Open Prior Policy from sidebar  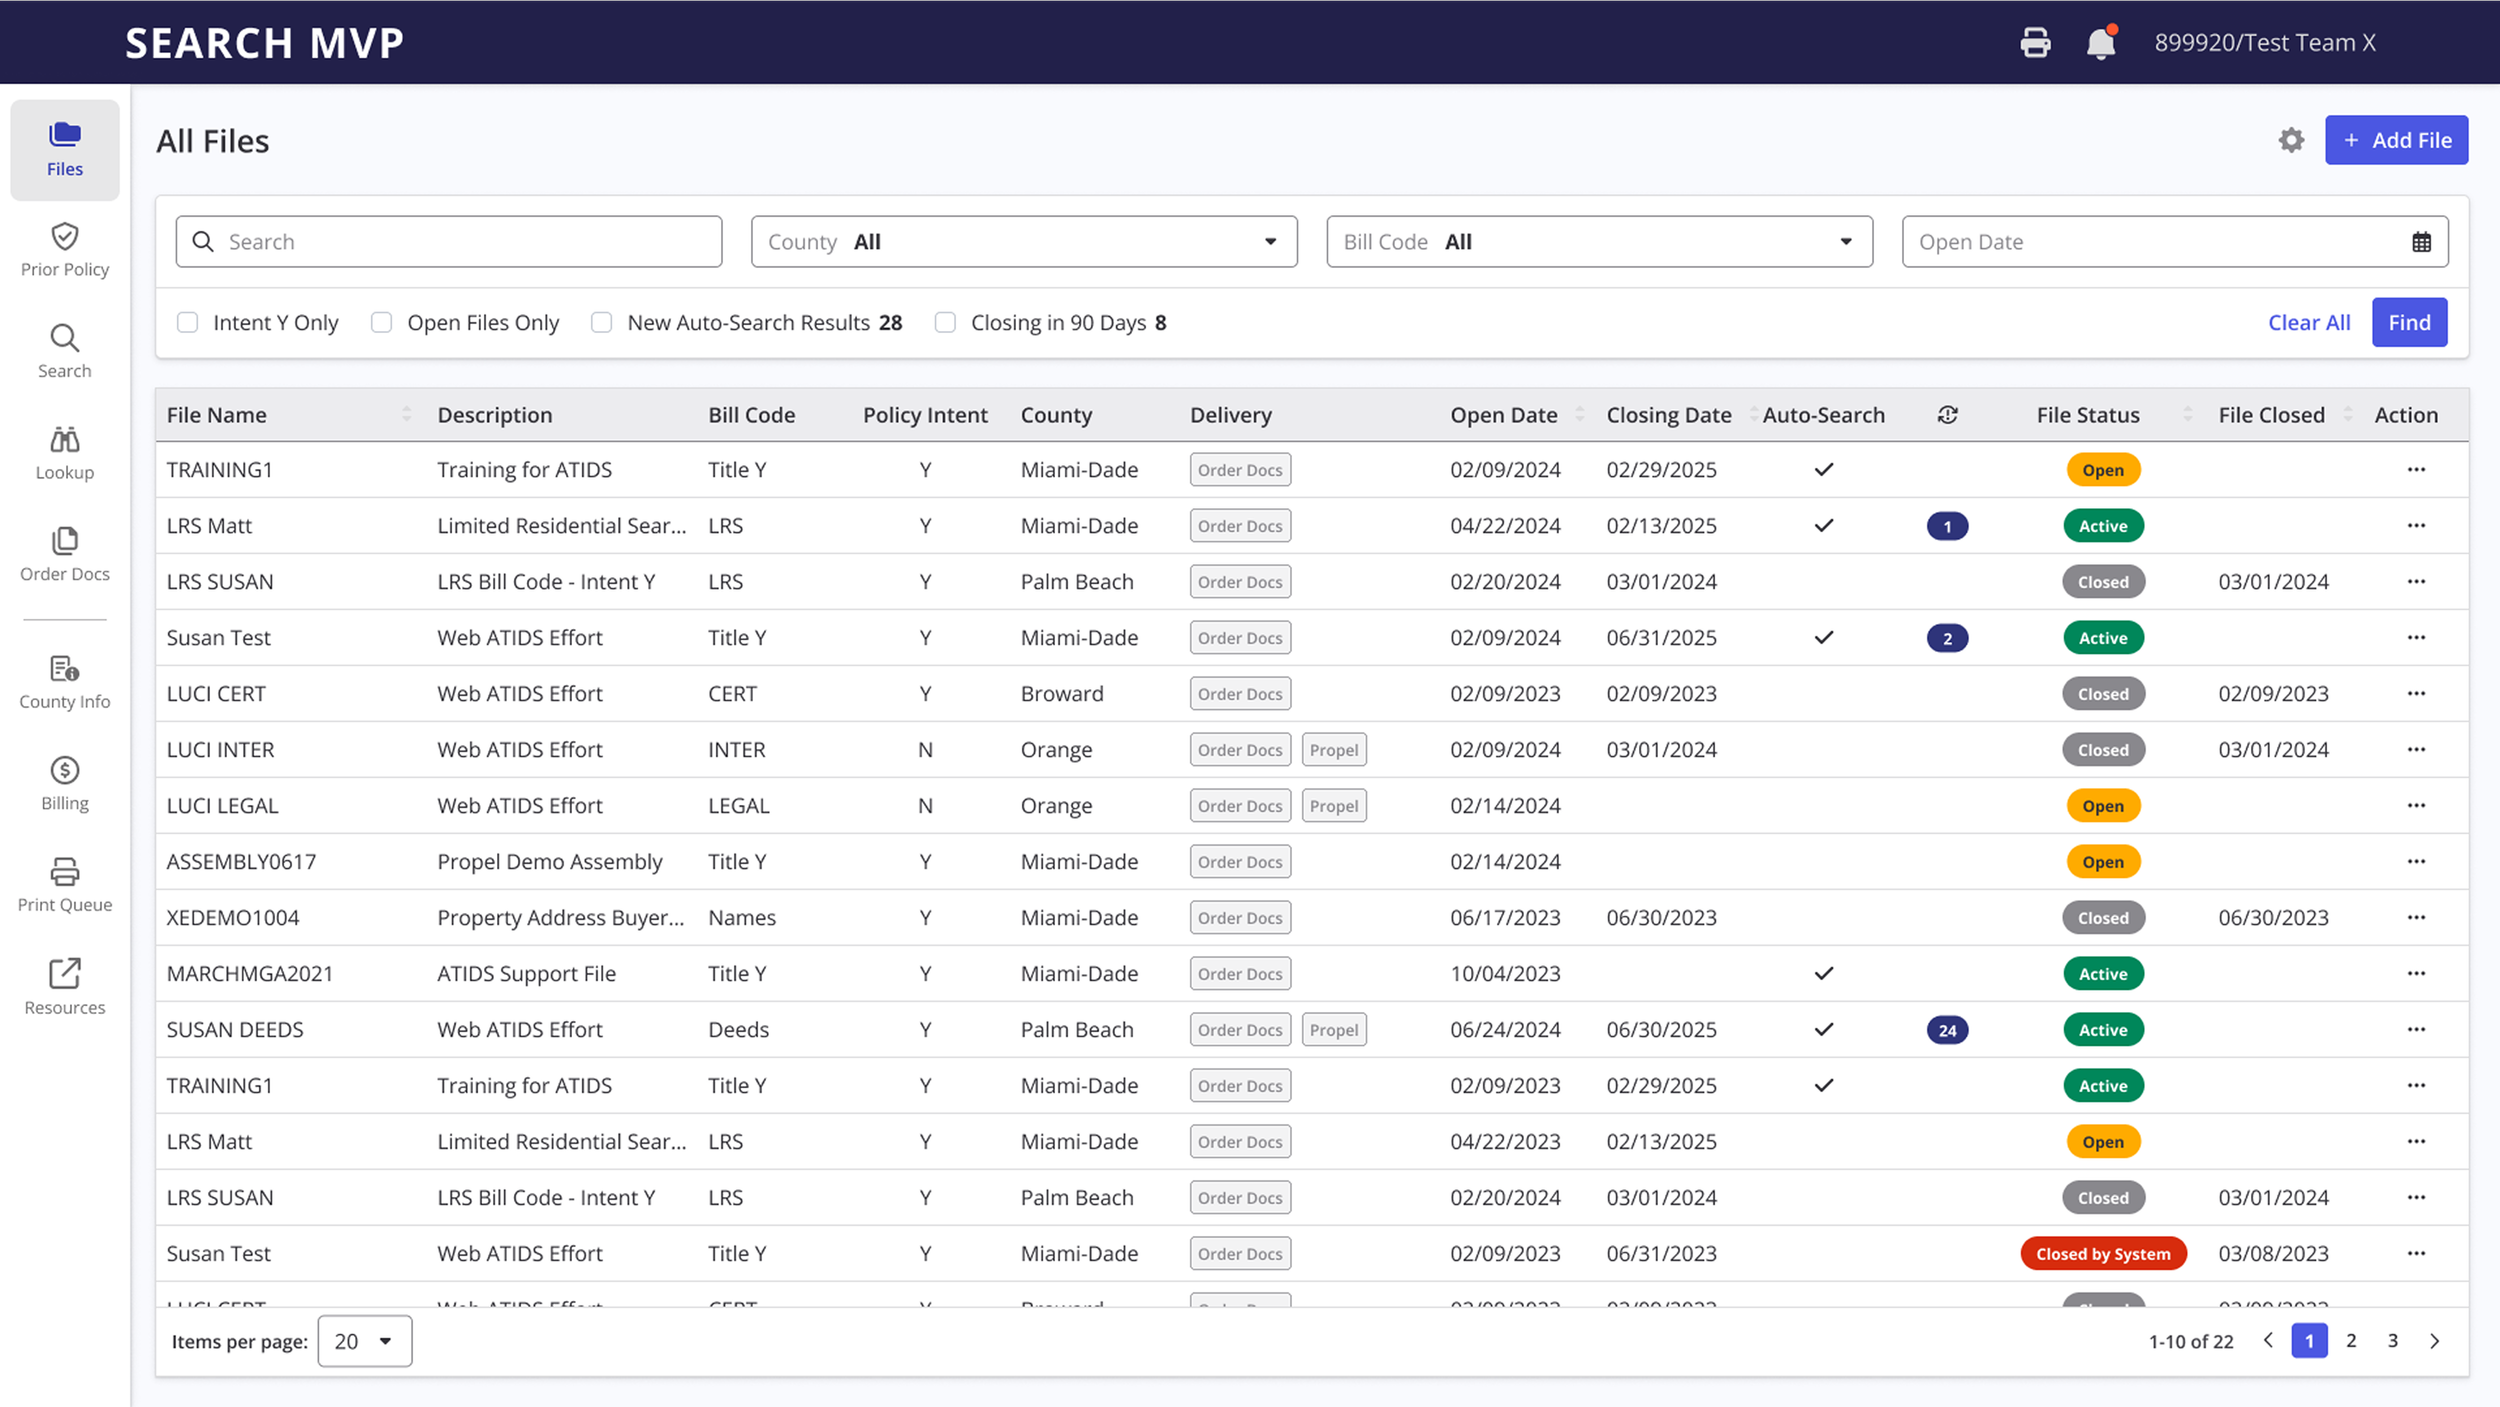pyautogui.click(x=65, y=250)
